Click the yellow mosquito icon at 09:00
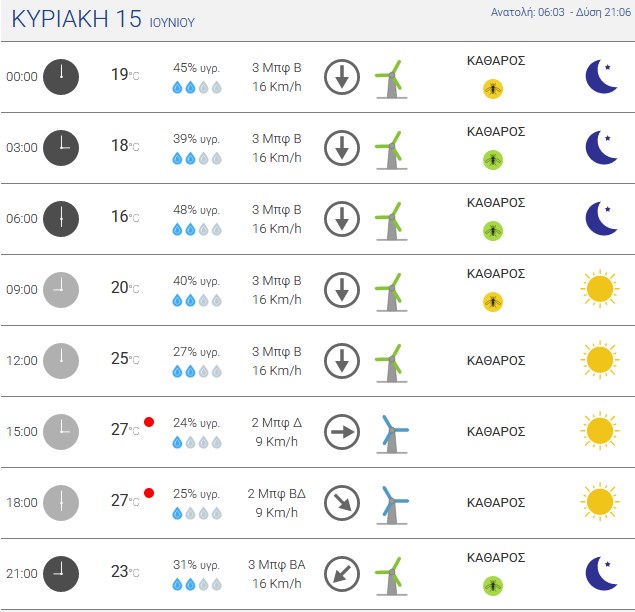This screenshot has height=612, width=635. click(x=493, y=302)
